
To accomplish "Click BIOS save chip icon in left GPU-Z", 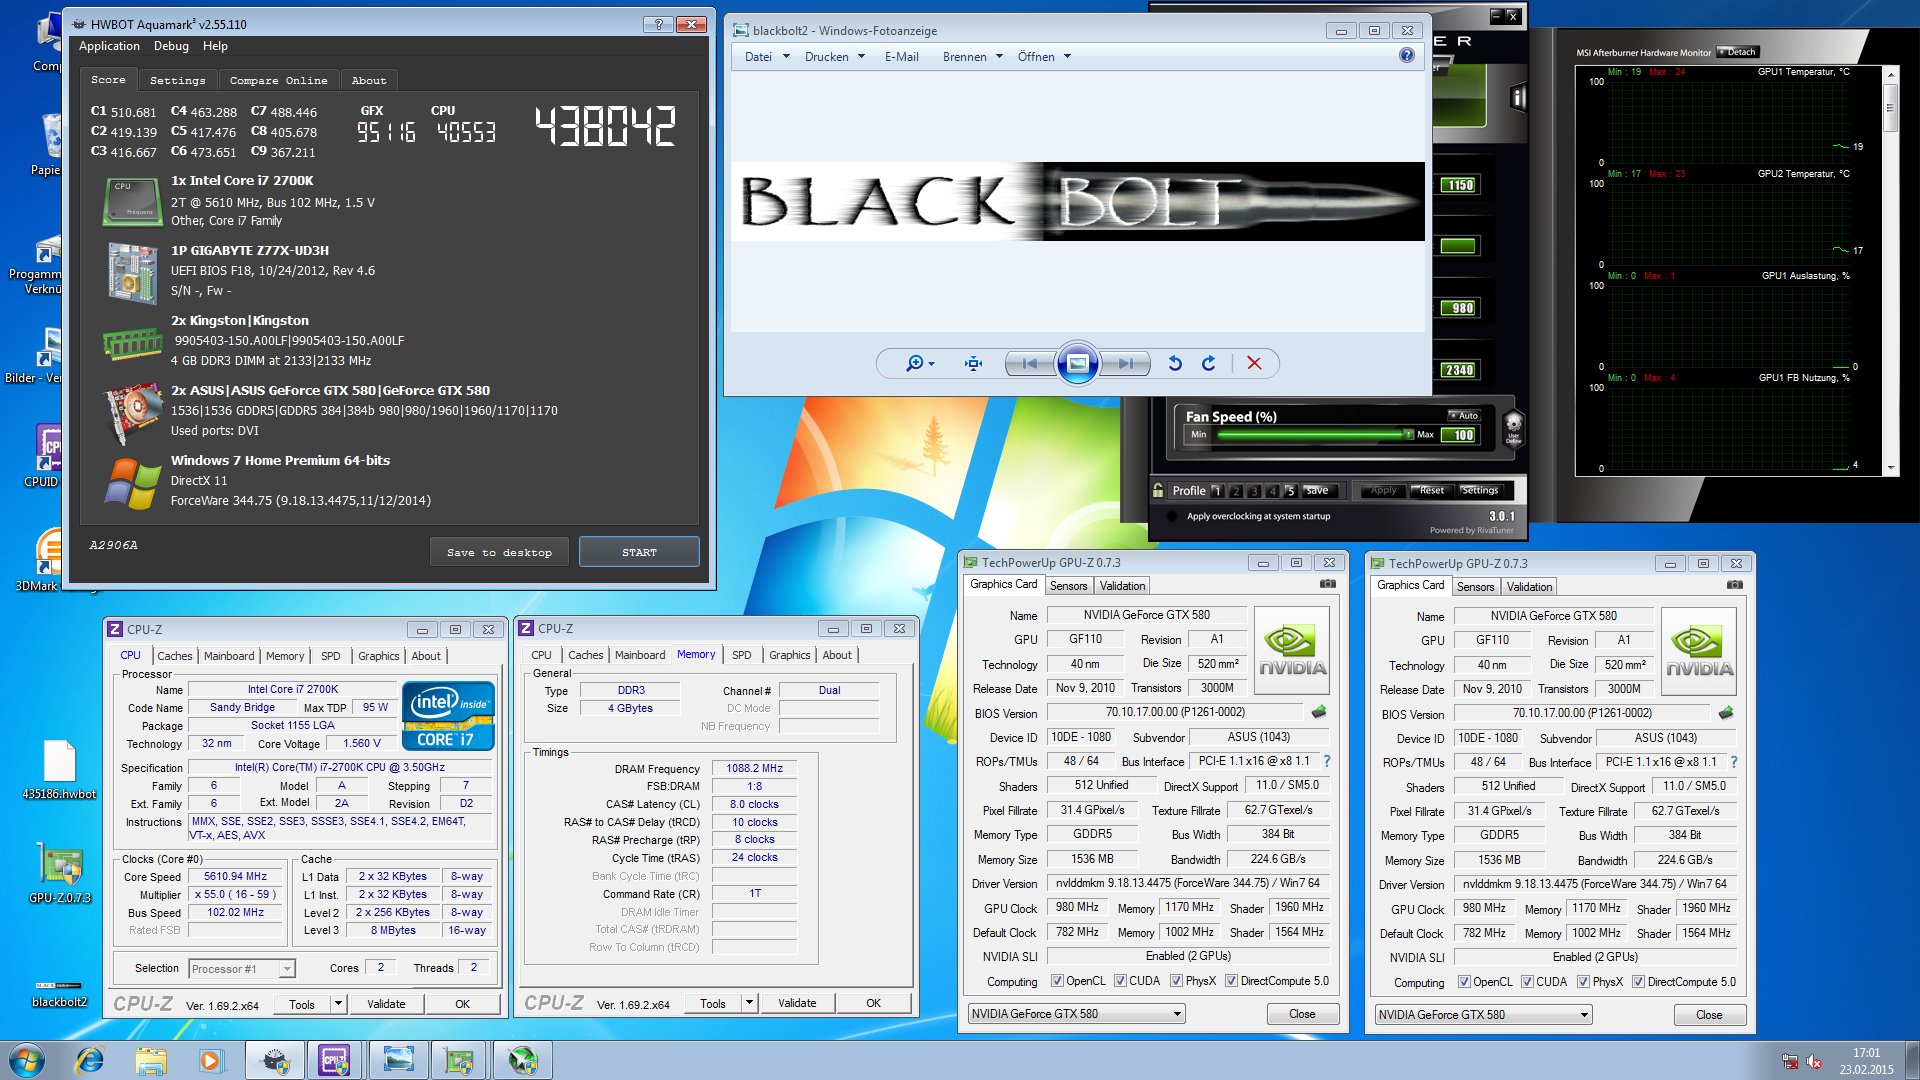I will tap(1319, 712).
